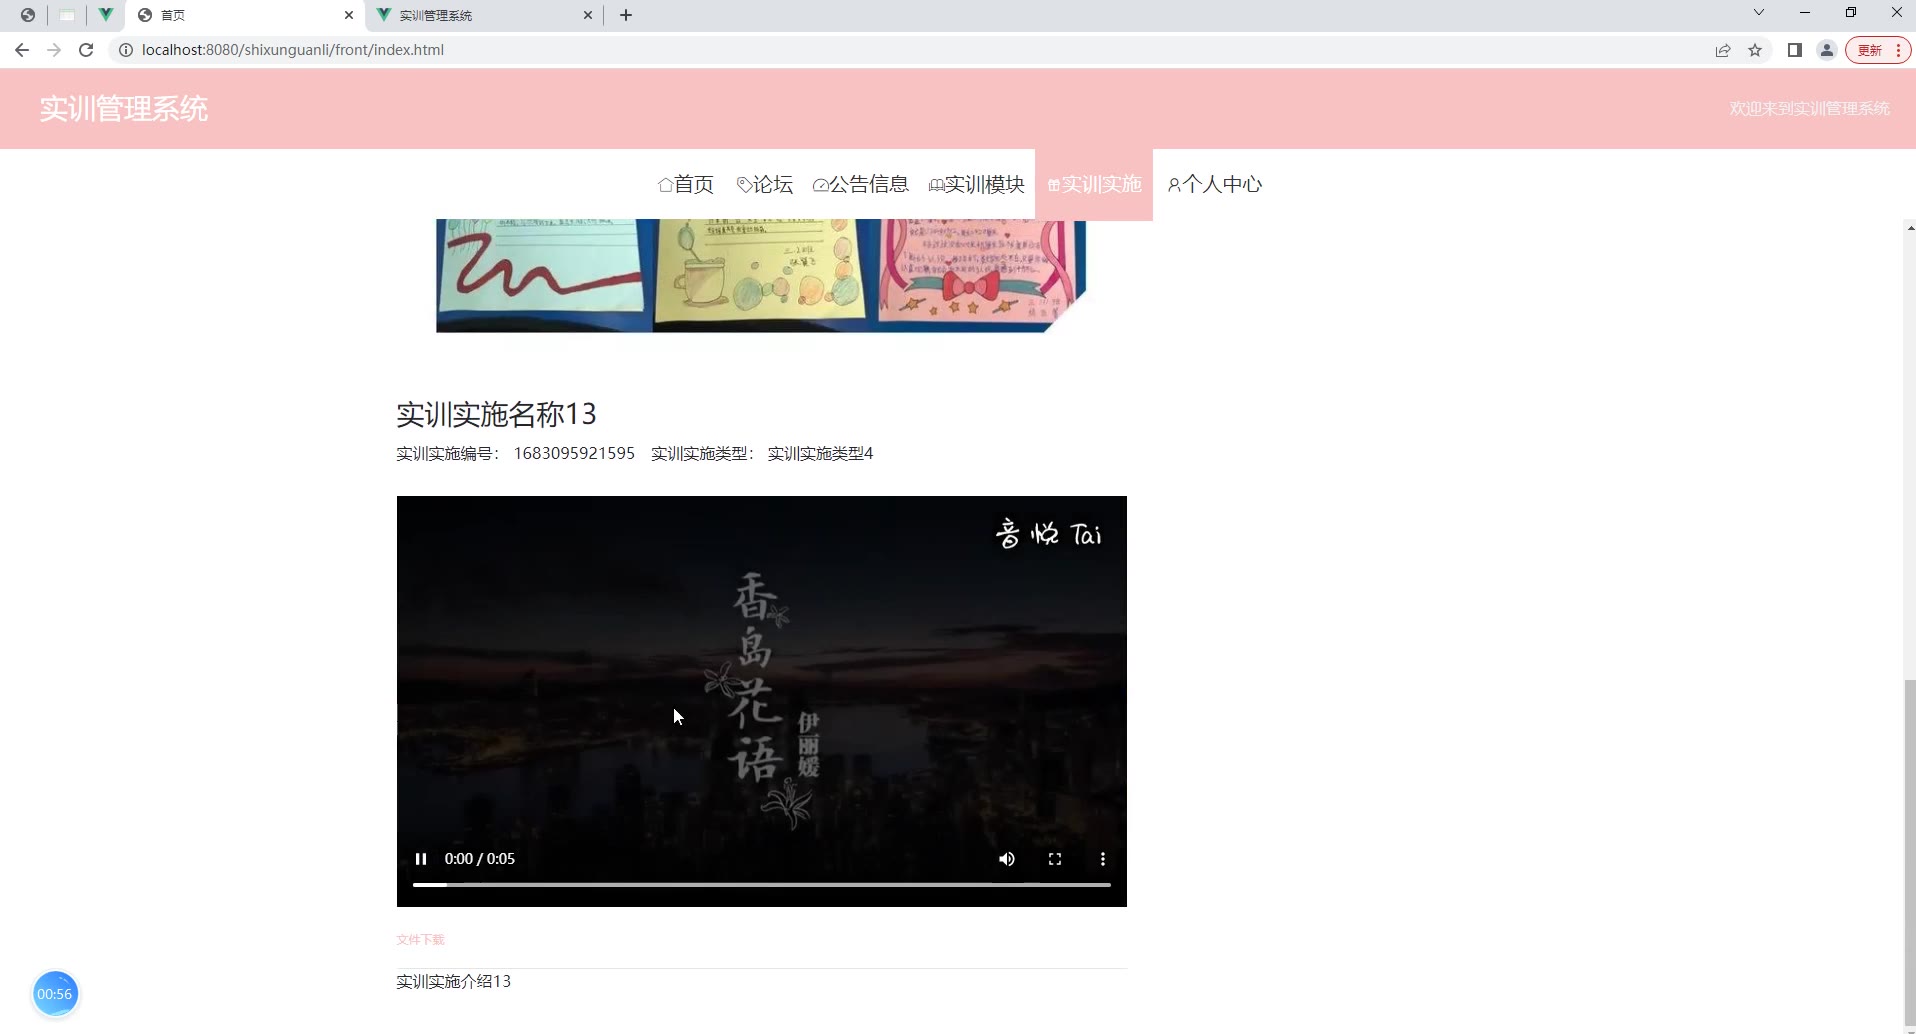Open the video's three-dot options menu
Viewport: 1916px width, 1034px height.
[1103, 859]
